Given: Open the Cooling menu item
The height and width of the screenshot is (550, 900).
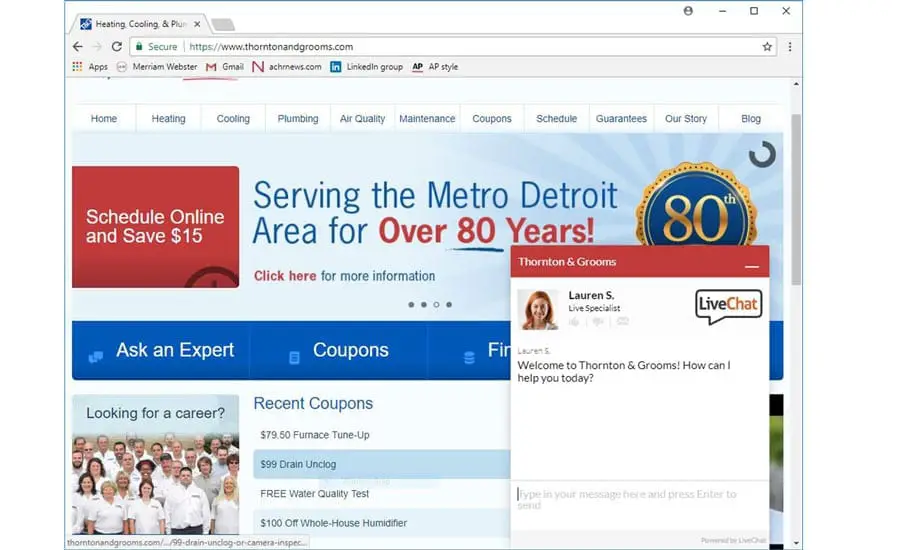Looking at the screenshot, I should click(233, 119).
